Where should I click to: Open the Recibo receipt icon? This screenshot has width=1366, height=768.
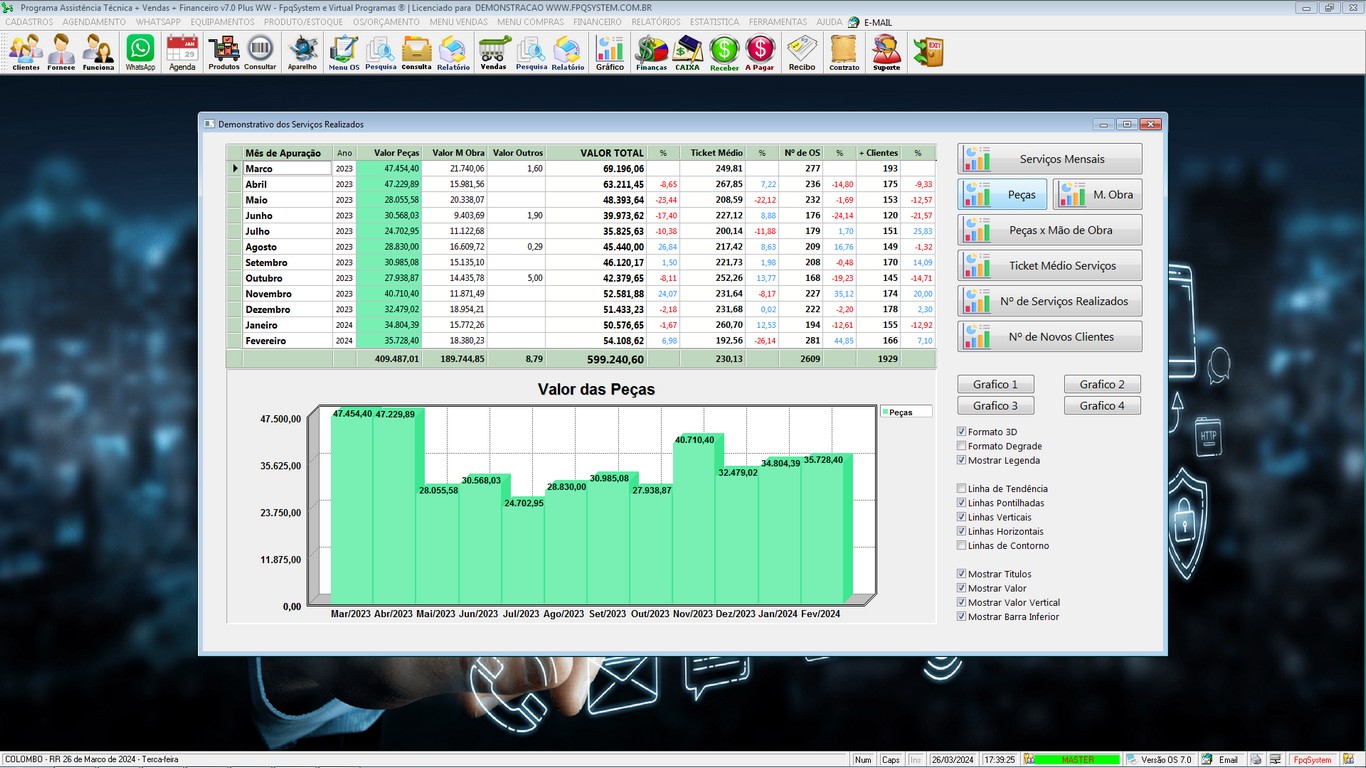coord(802,52)
